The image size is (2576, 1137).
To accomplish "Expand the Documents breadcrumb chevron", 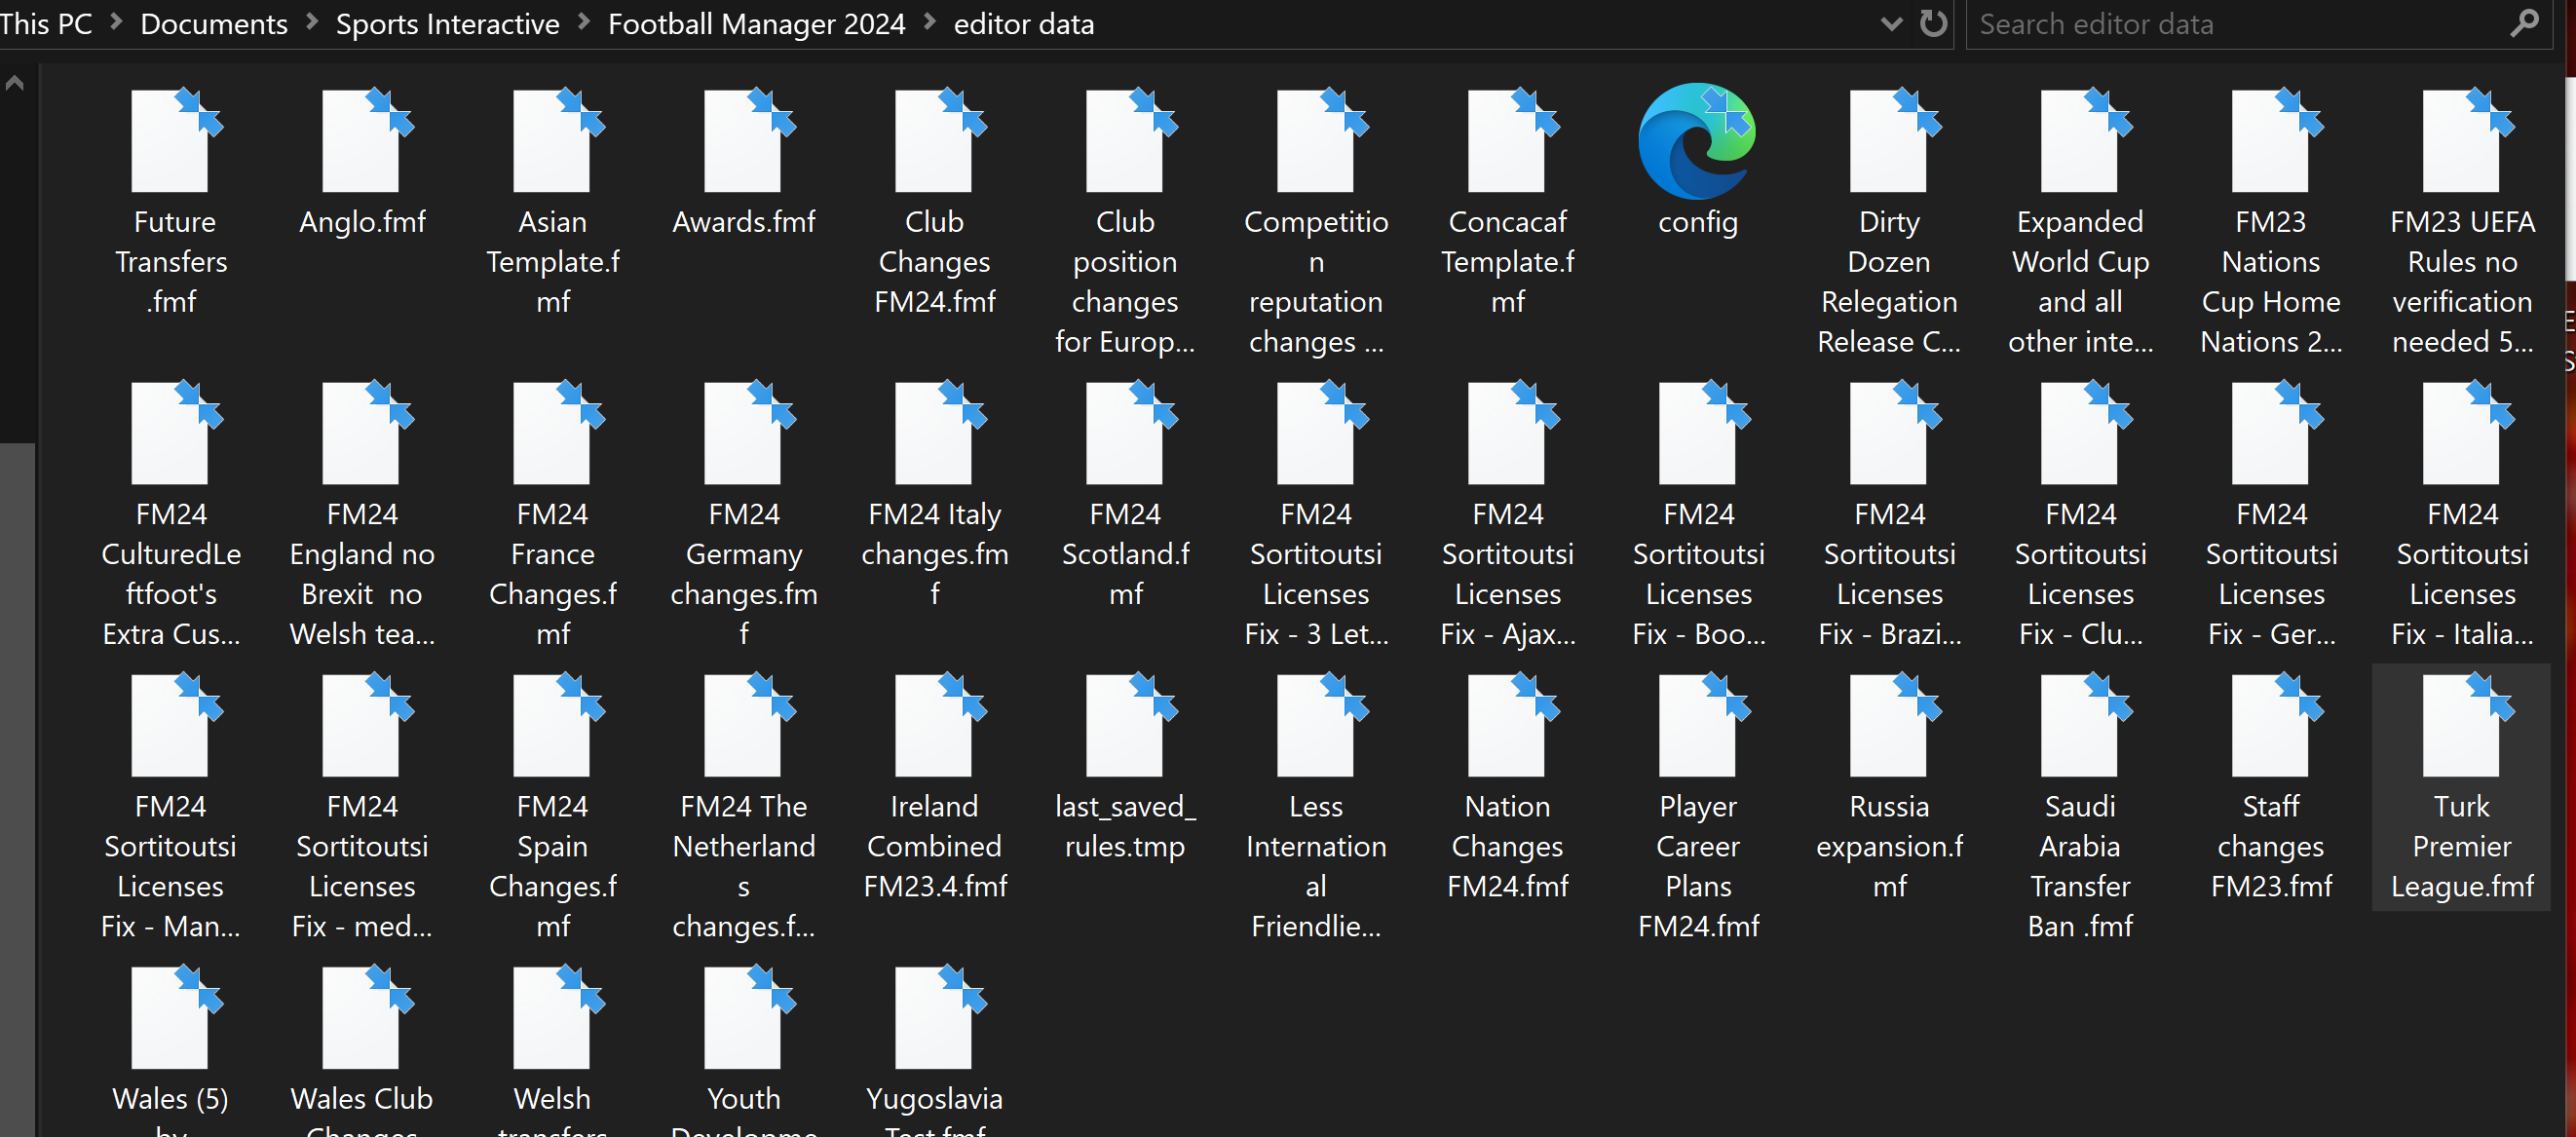I will click(312, 22).
